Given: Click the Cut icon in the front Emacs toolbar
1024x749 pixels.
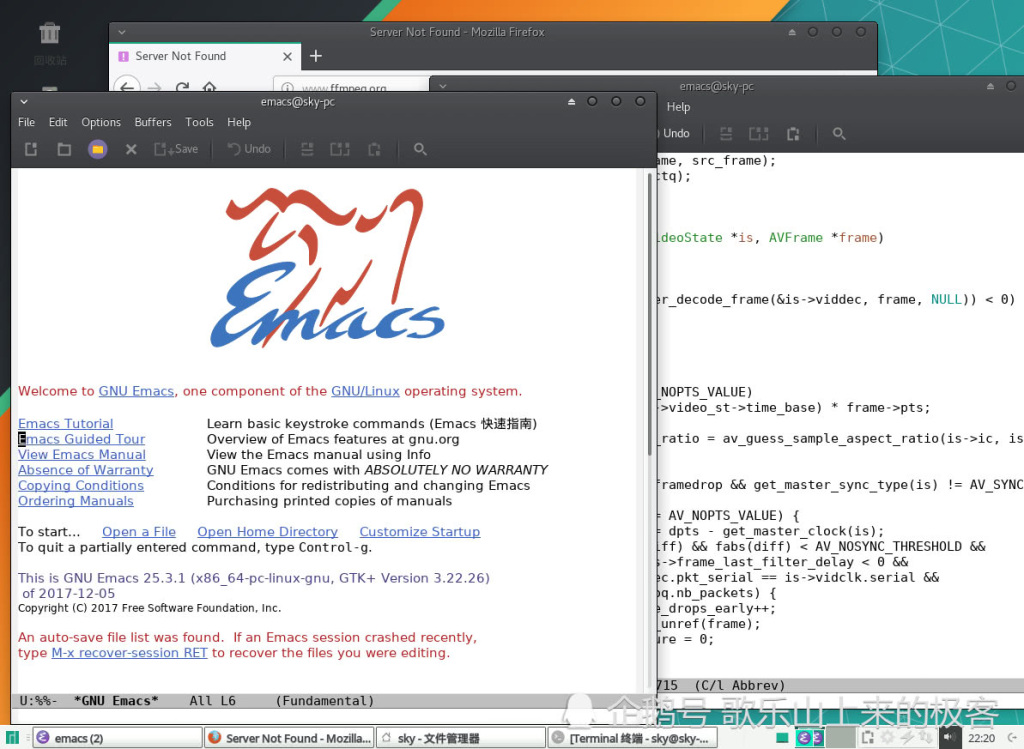Looking at the screenshot, I should [x=307, y=150].
